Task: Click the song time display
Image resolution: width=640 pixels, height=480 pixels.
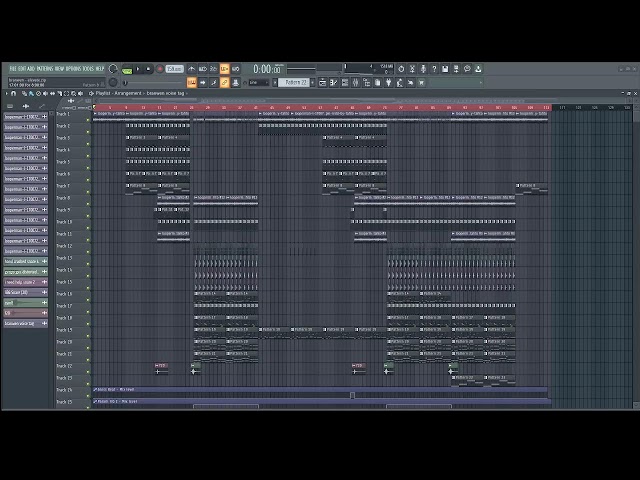Action: pyautogui.click(x=268, y=69)
